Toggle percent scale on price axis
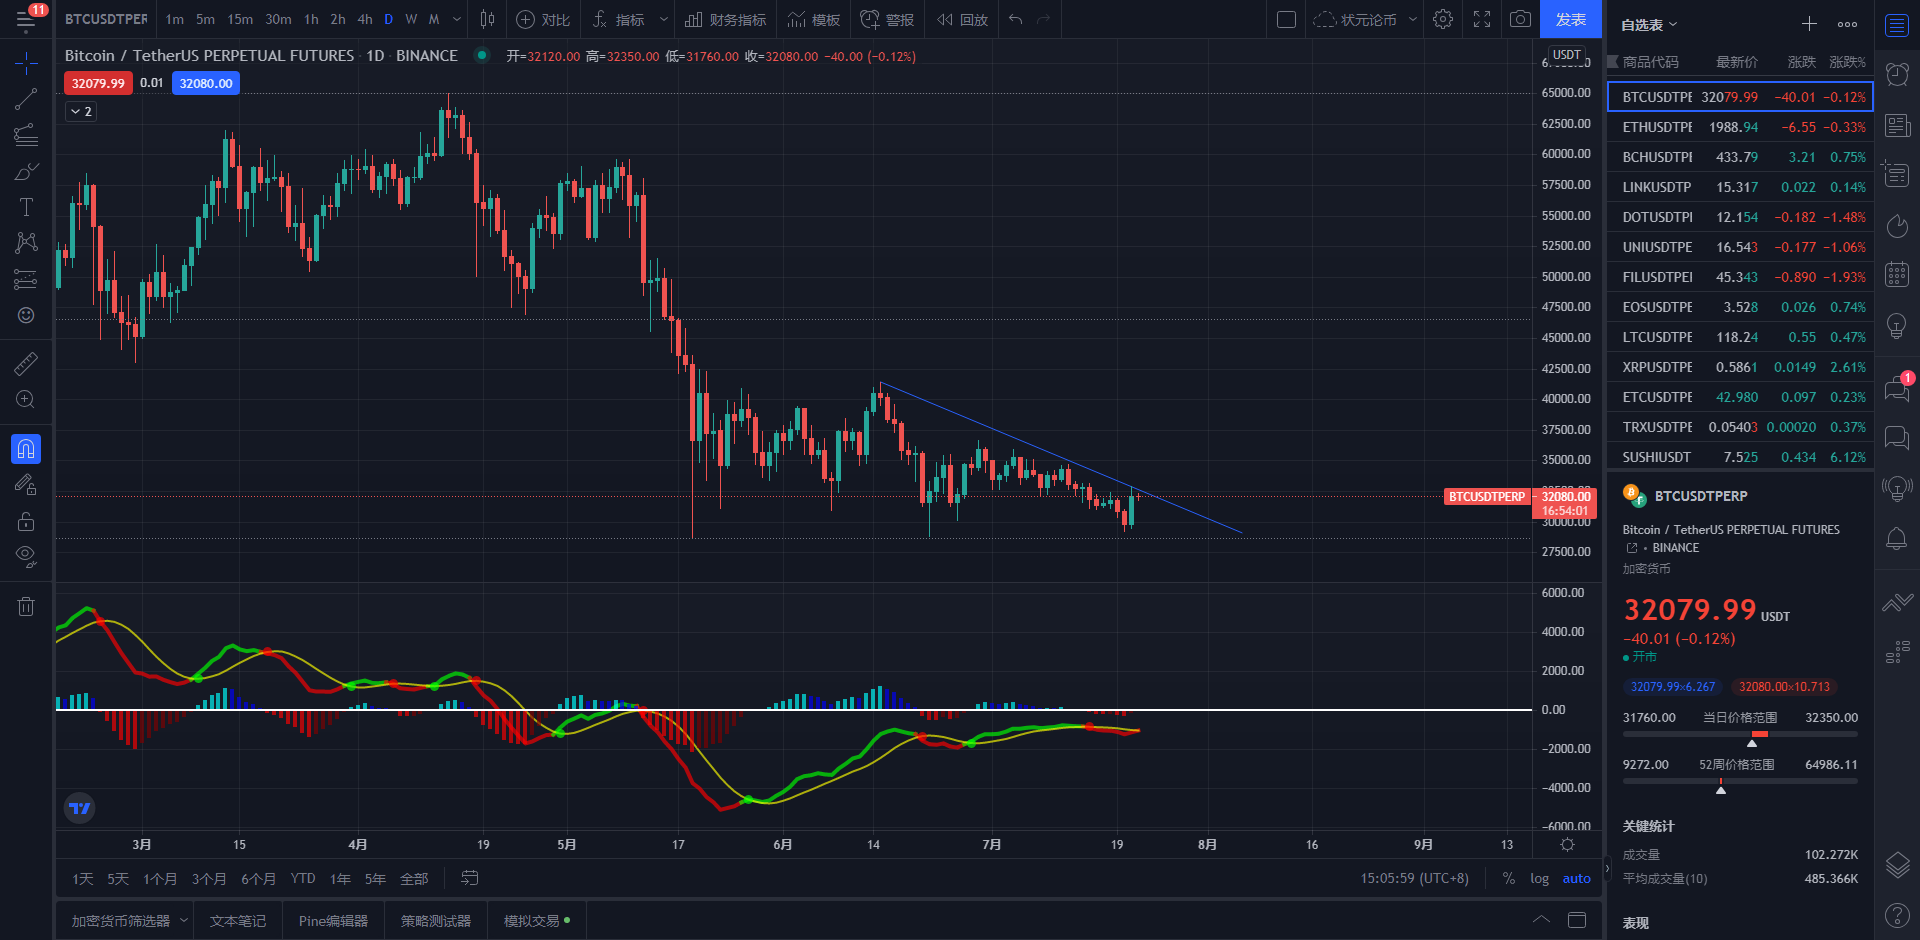Screen dimensions: 1920x940 [1508, 878]
